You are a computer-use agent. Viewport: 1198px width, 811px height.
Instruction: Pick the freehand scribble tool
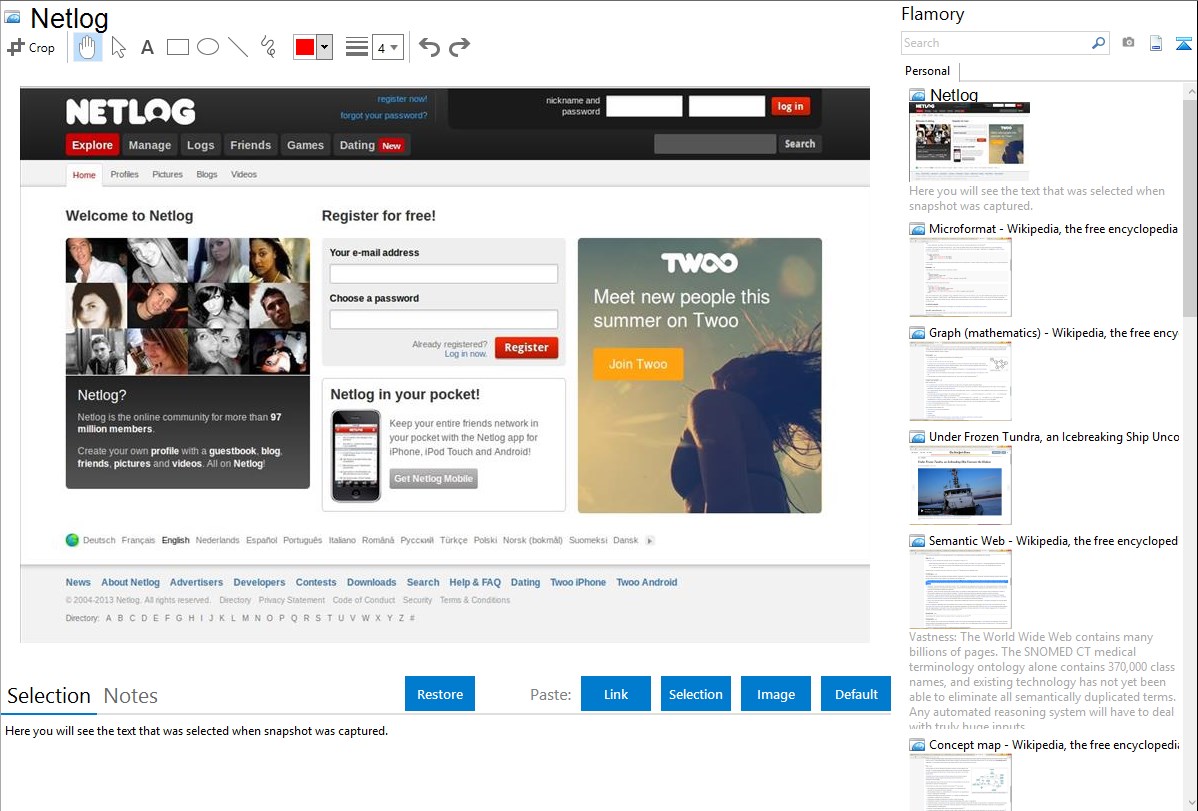click(x=268, y=47)
